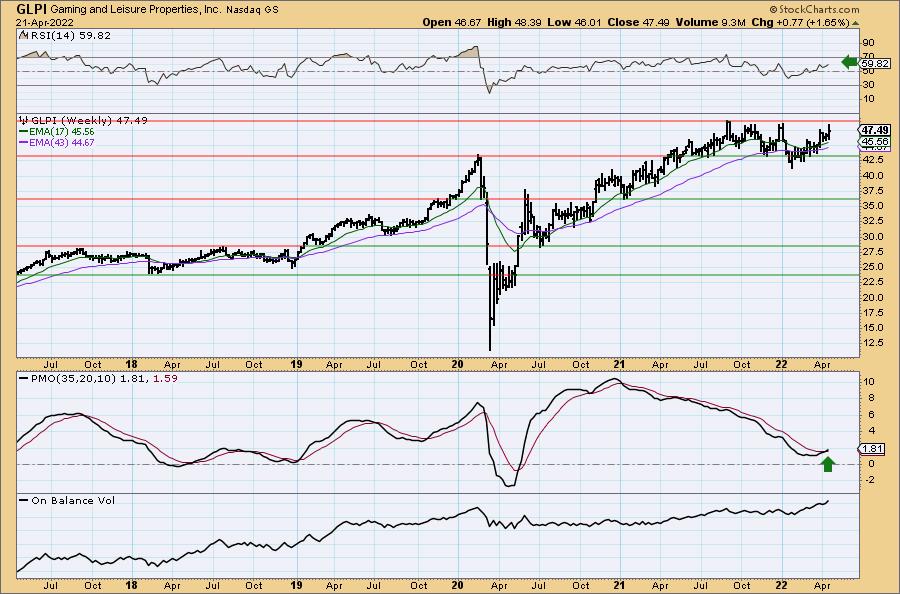Click the Open 46.67 value
The image size is (900, 594).
452,22
